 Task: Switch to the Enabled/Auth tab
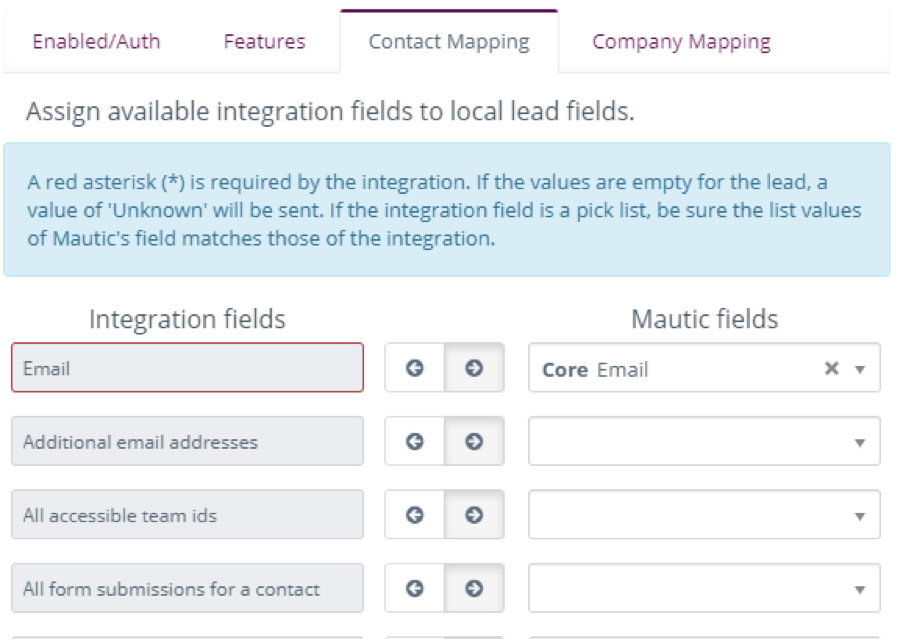pos(96,41)
